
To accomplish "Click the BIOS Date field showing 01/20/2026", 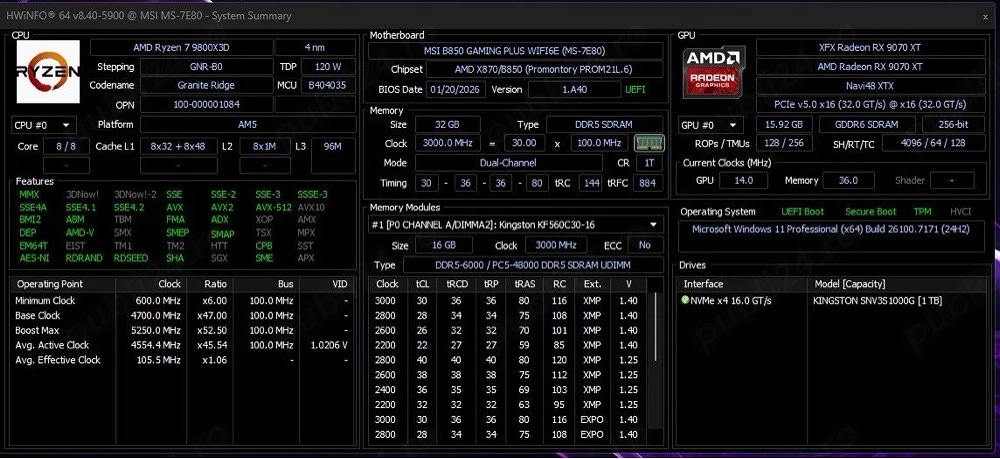I will [x=456, y=89].
